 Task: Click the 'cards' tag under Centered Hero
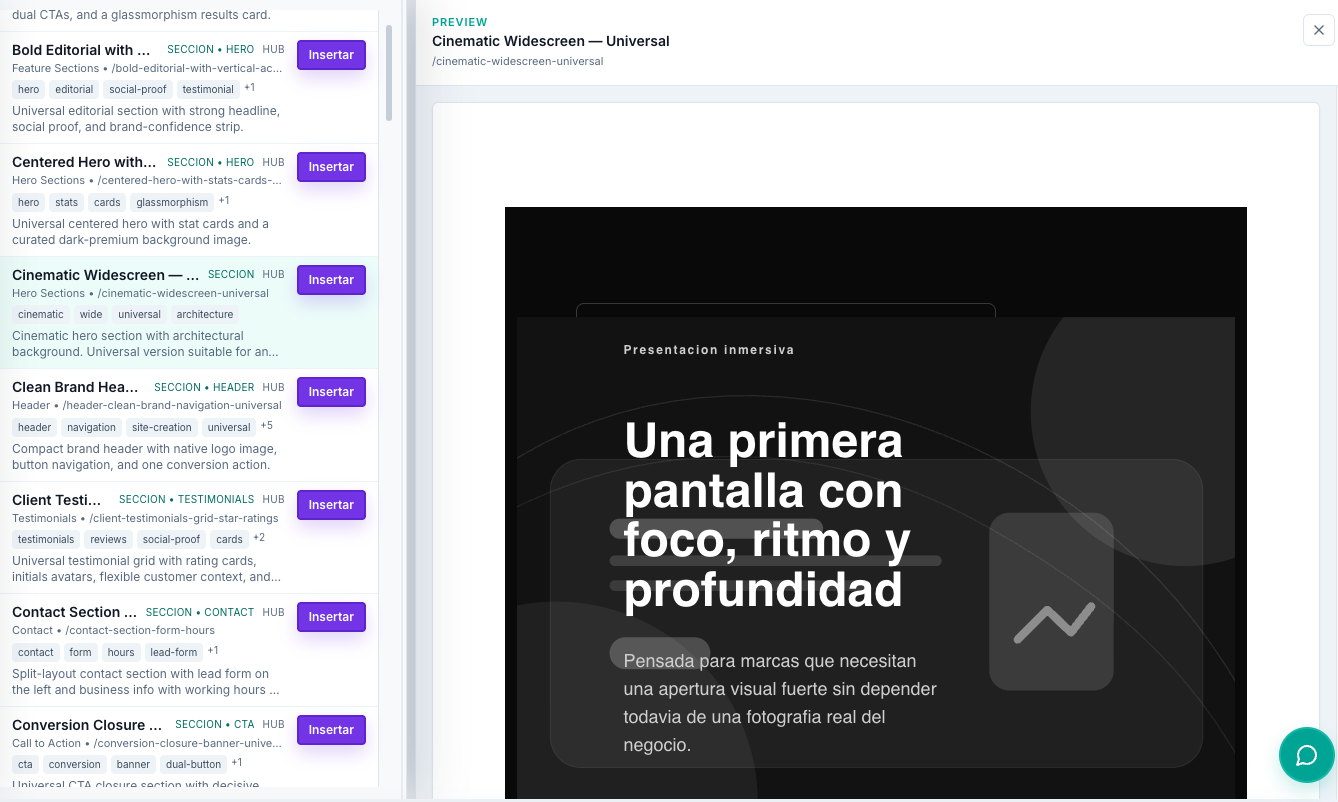pos(107,202)
